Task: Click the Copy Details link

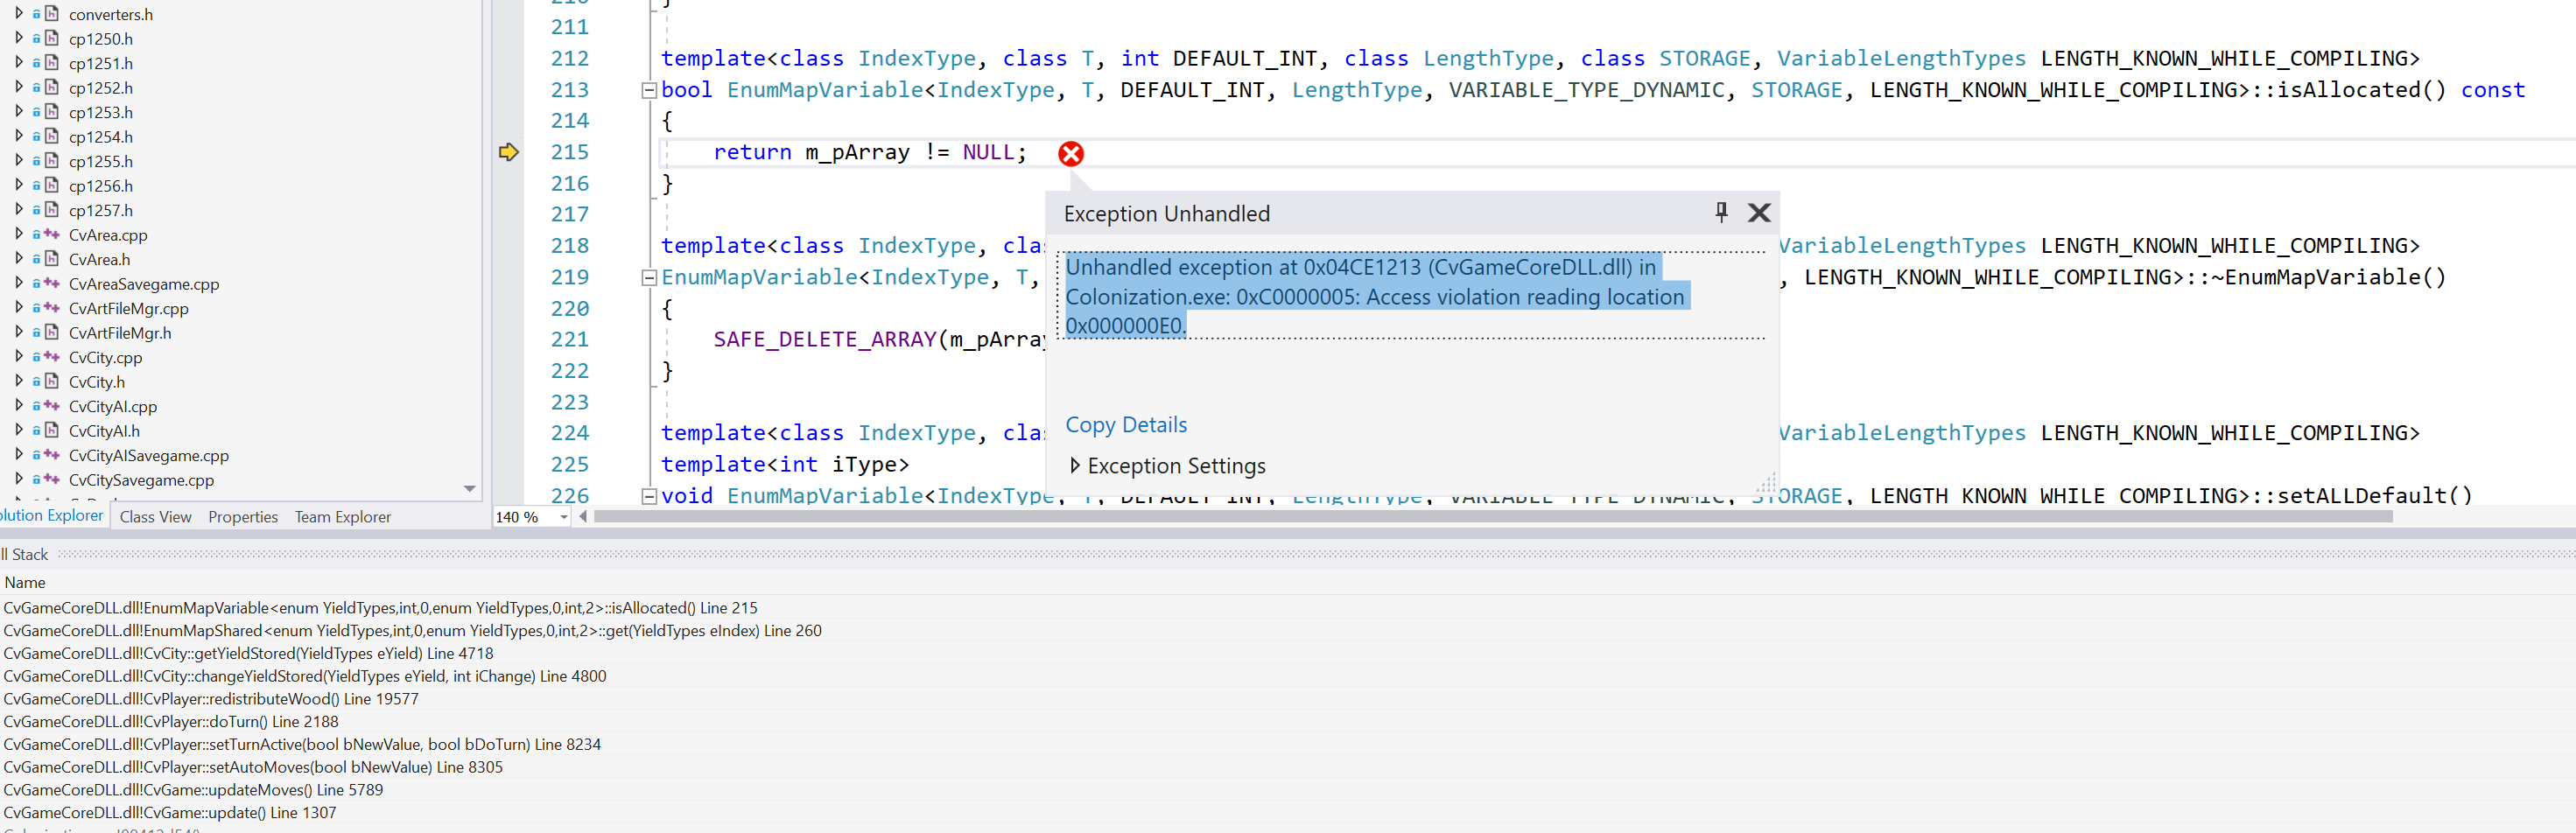Action: coord(1125,425)
